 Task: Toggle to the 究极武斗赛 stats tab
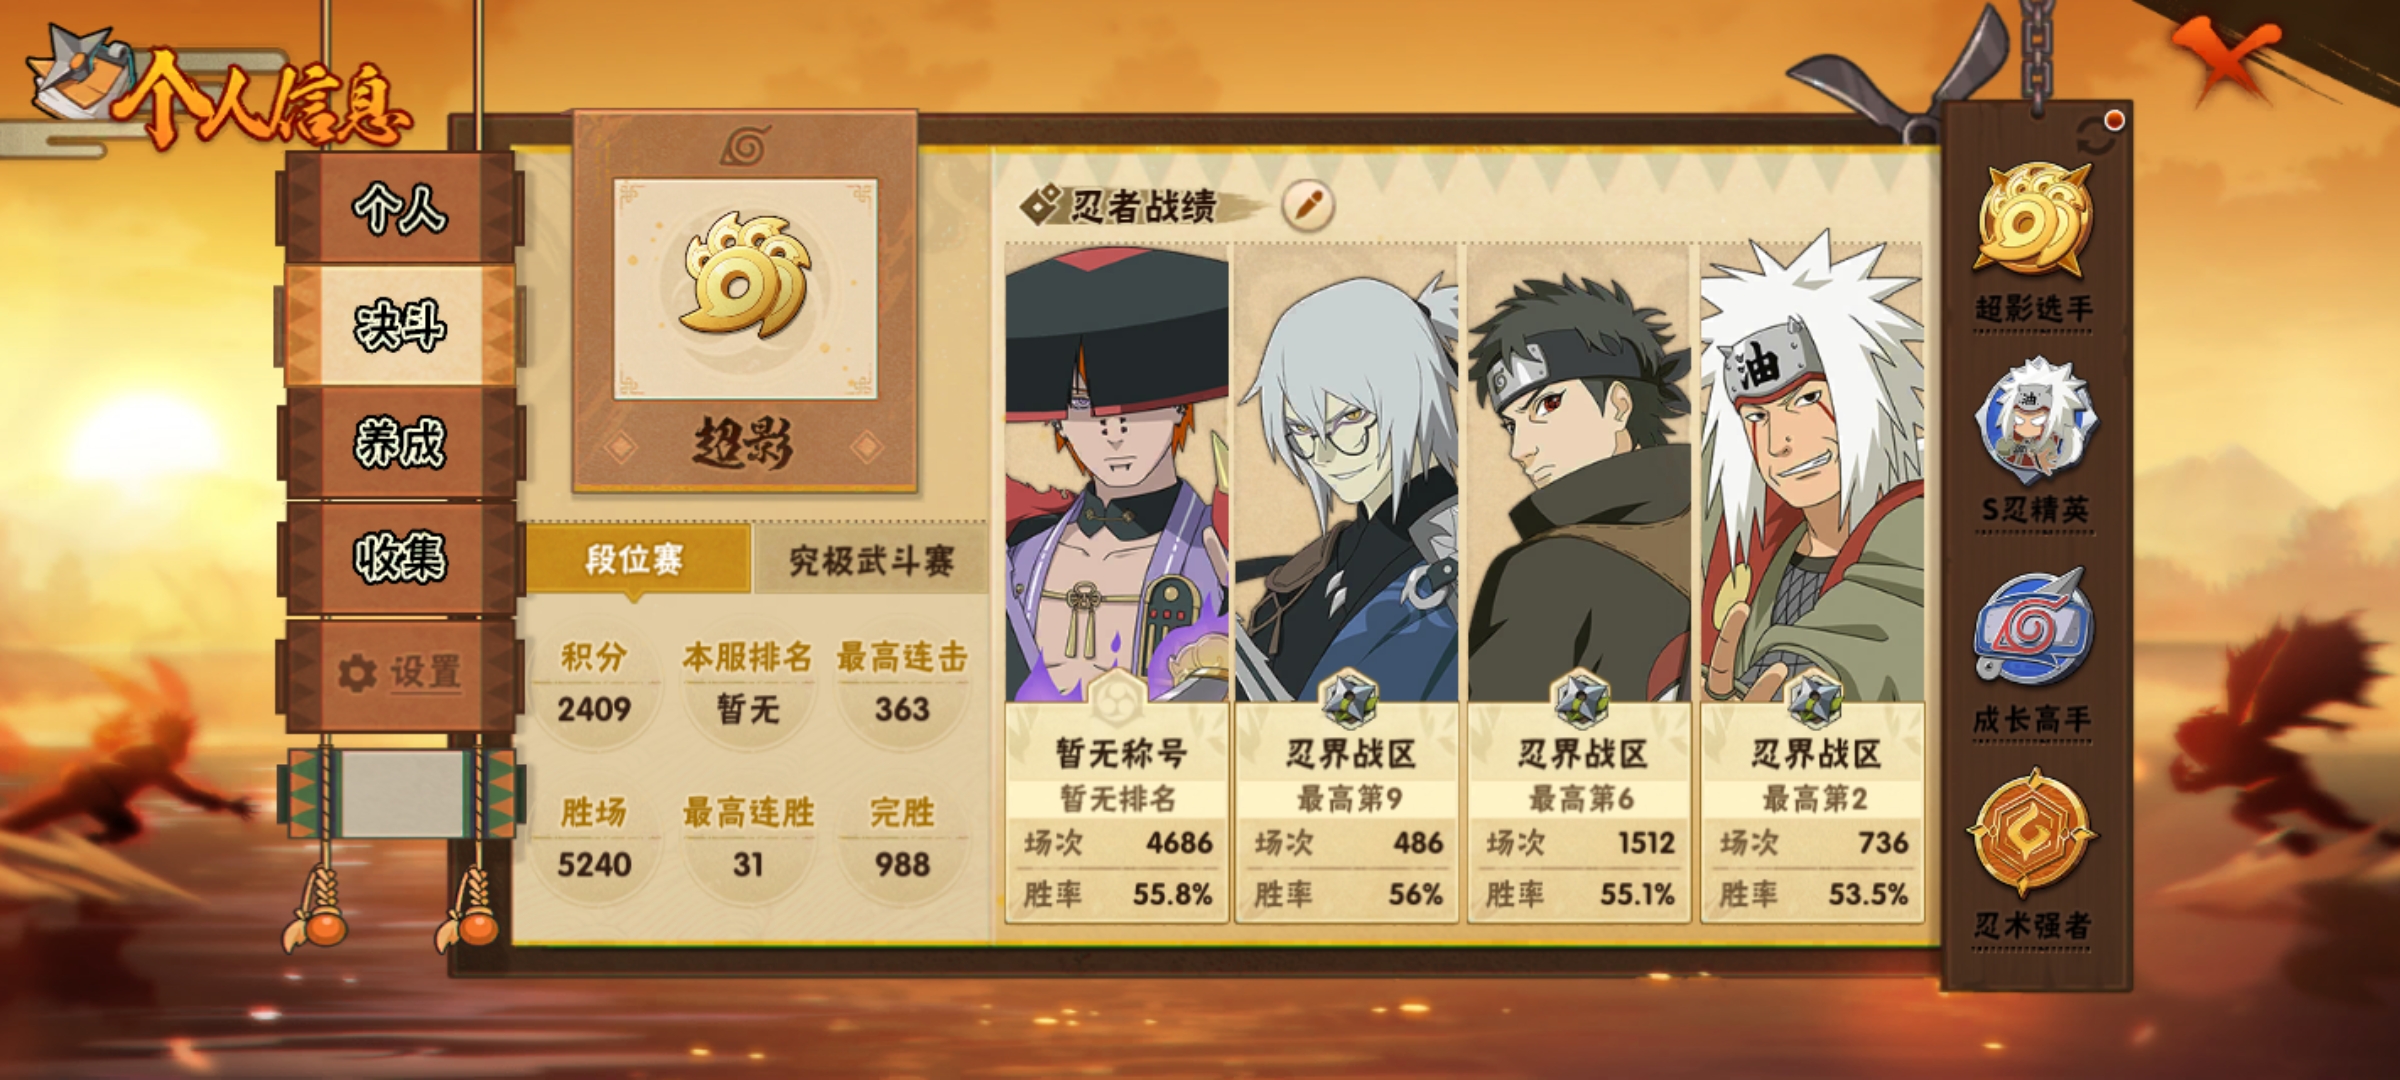[871, 561]
